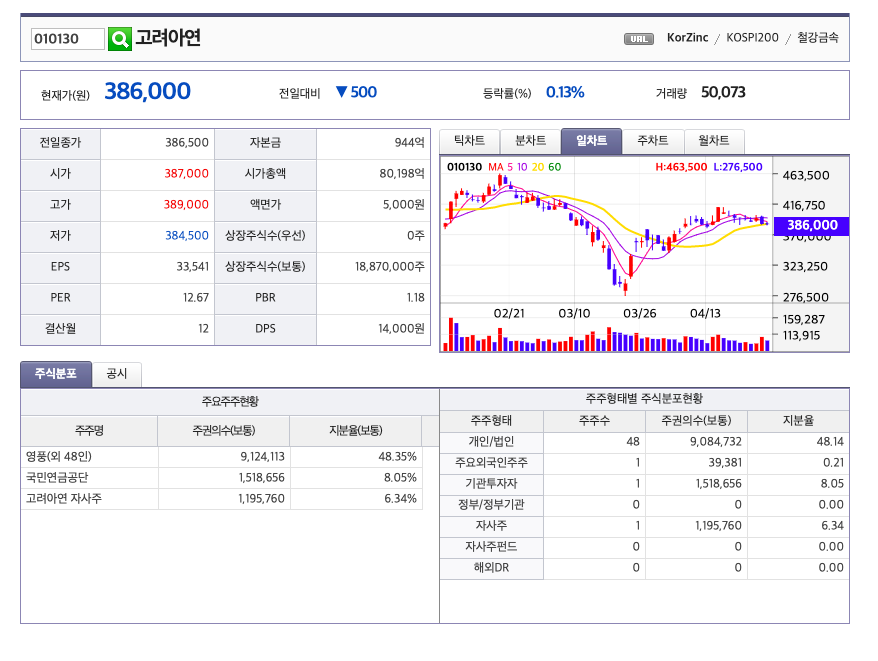Click the 03/26 date label on chart
Screen dimensions: 878x661
(639, 314)
